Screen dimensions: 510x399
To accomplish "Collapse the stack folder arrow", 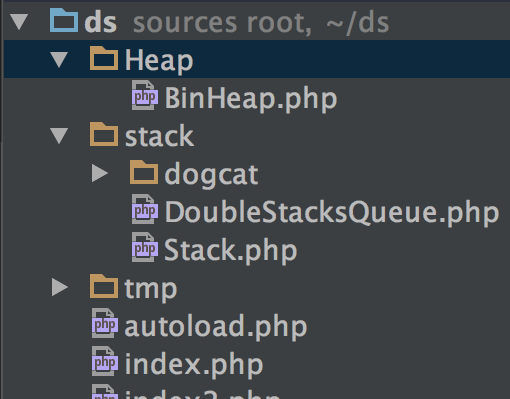I will [59, 135].
